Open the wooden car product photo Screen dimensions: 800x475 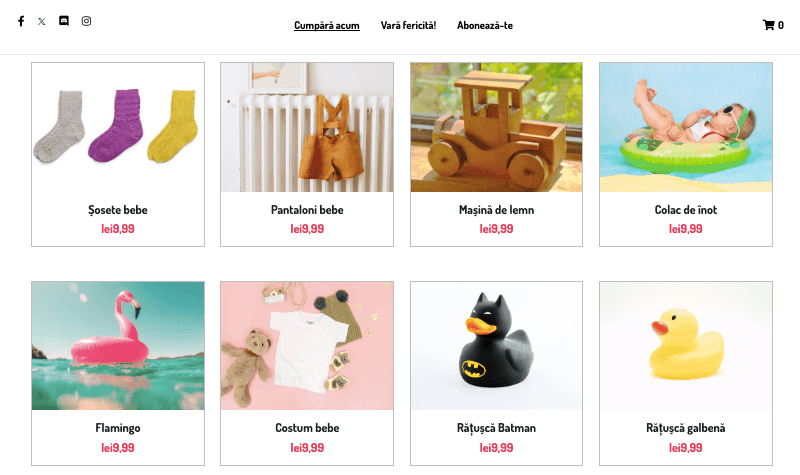click(x=496, y=127)
